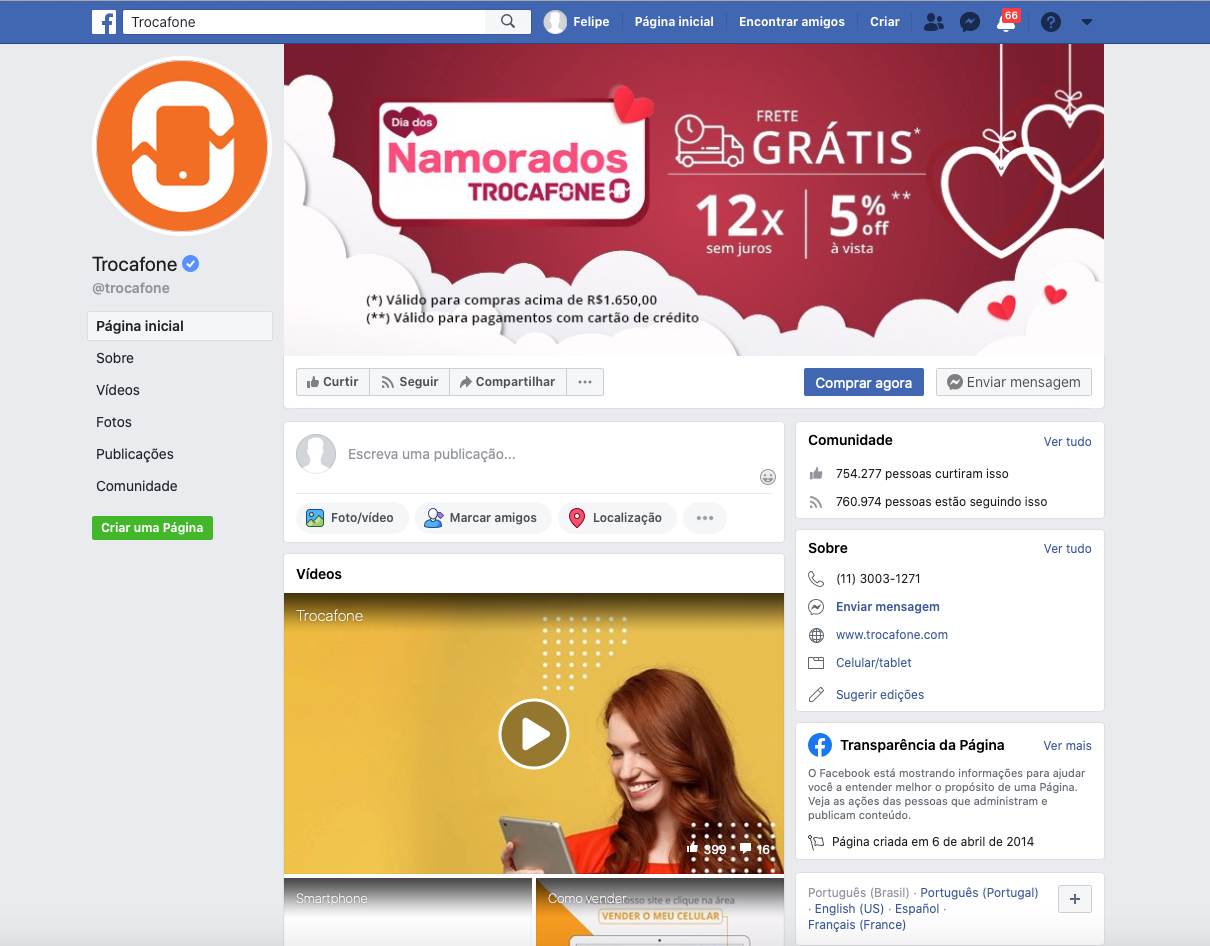Click the Seguir button
Image resolution: width=1210 pixels, height=946 pixels.
pyautogui.click(x=409, y=382)
